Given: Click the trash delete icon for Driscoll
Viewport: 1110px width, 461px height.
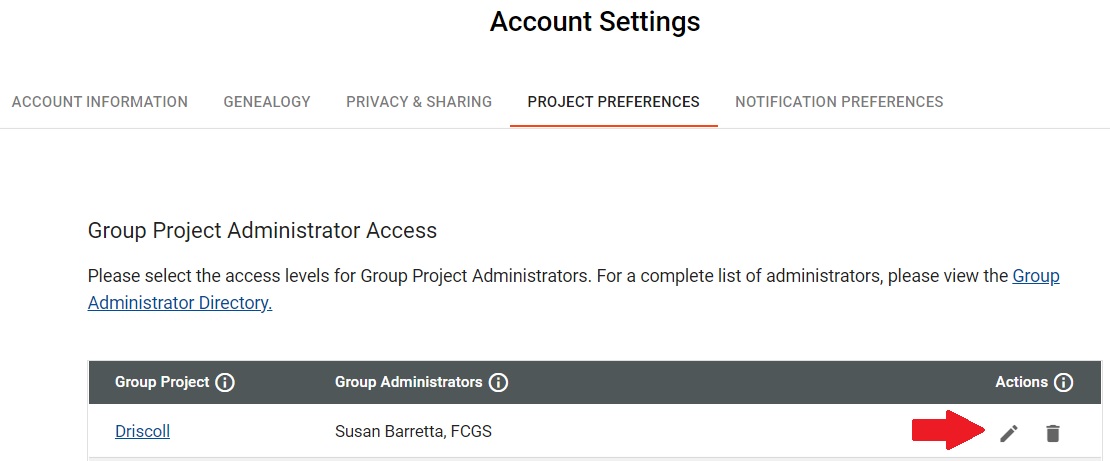Looking at the screenshot, I should point(1053,433).
